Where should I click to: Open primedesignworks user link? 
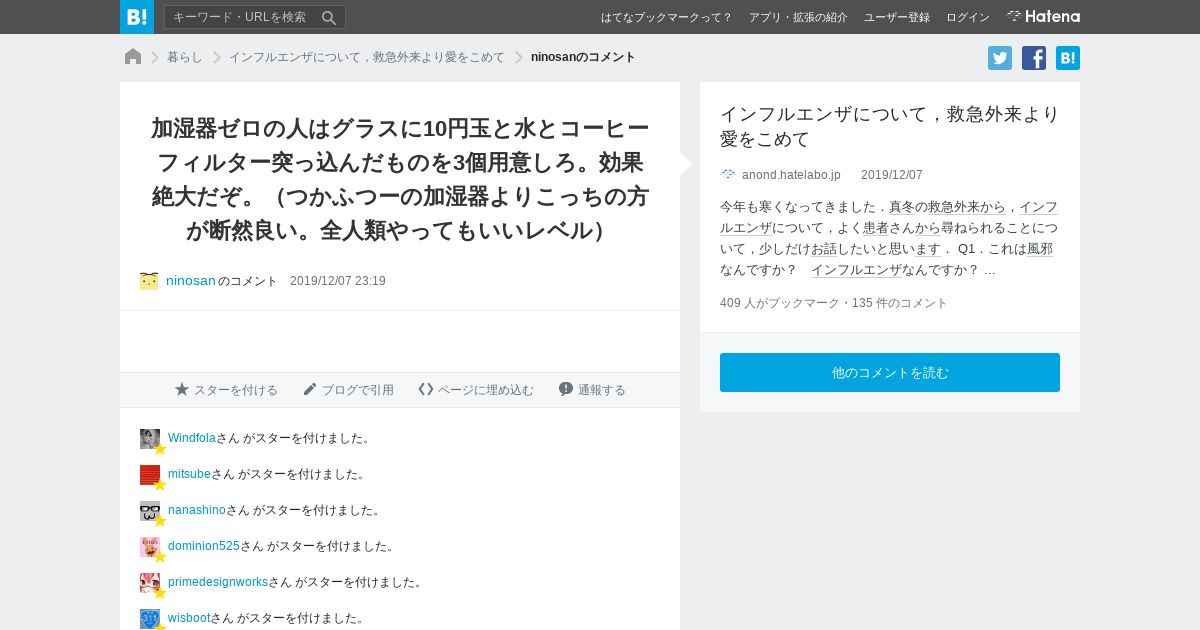(218, 582)
